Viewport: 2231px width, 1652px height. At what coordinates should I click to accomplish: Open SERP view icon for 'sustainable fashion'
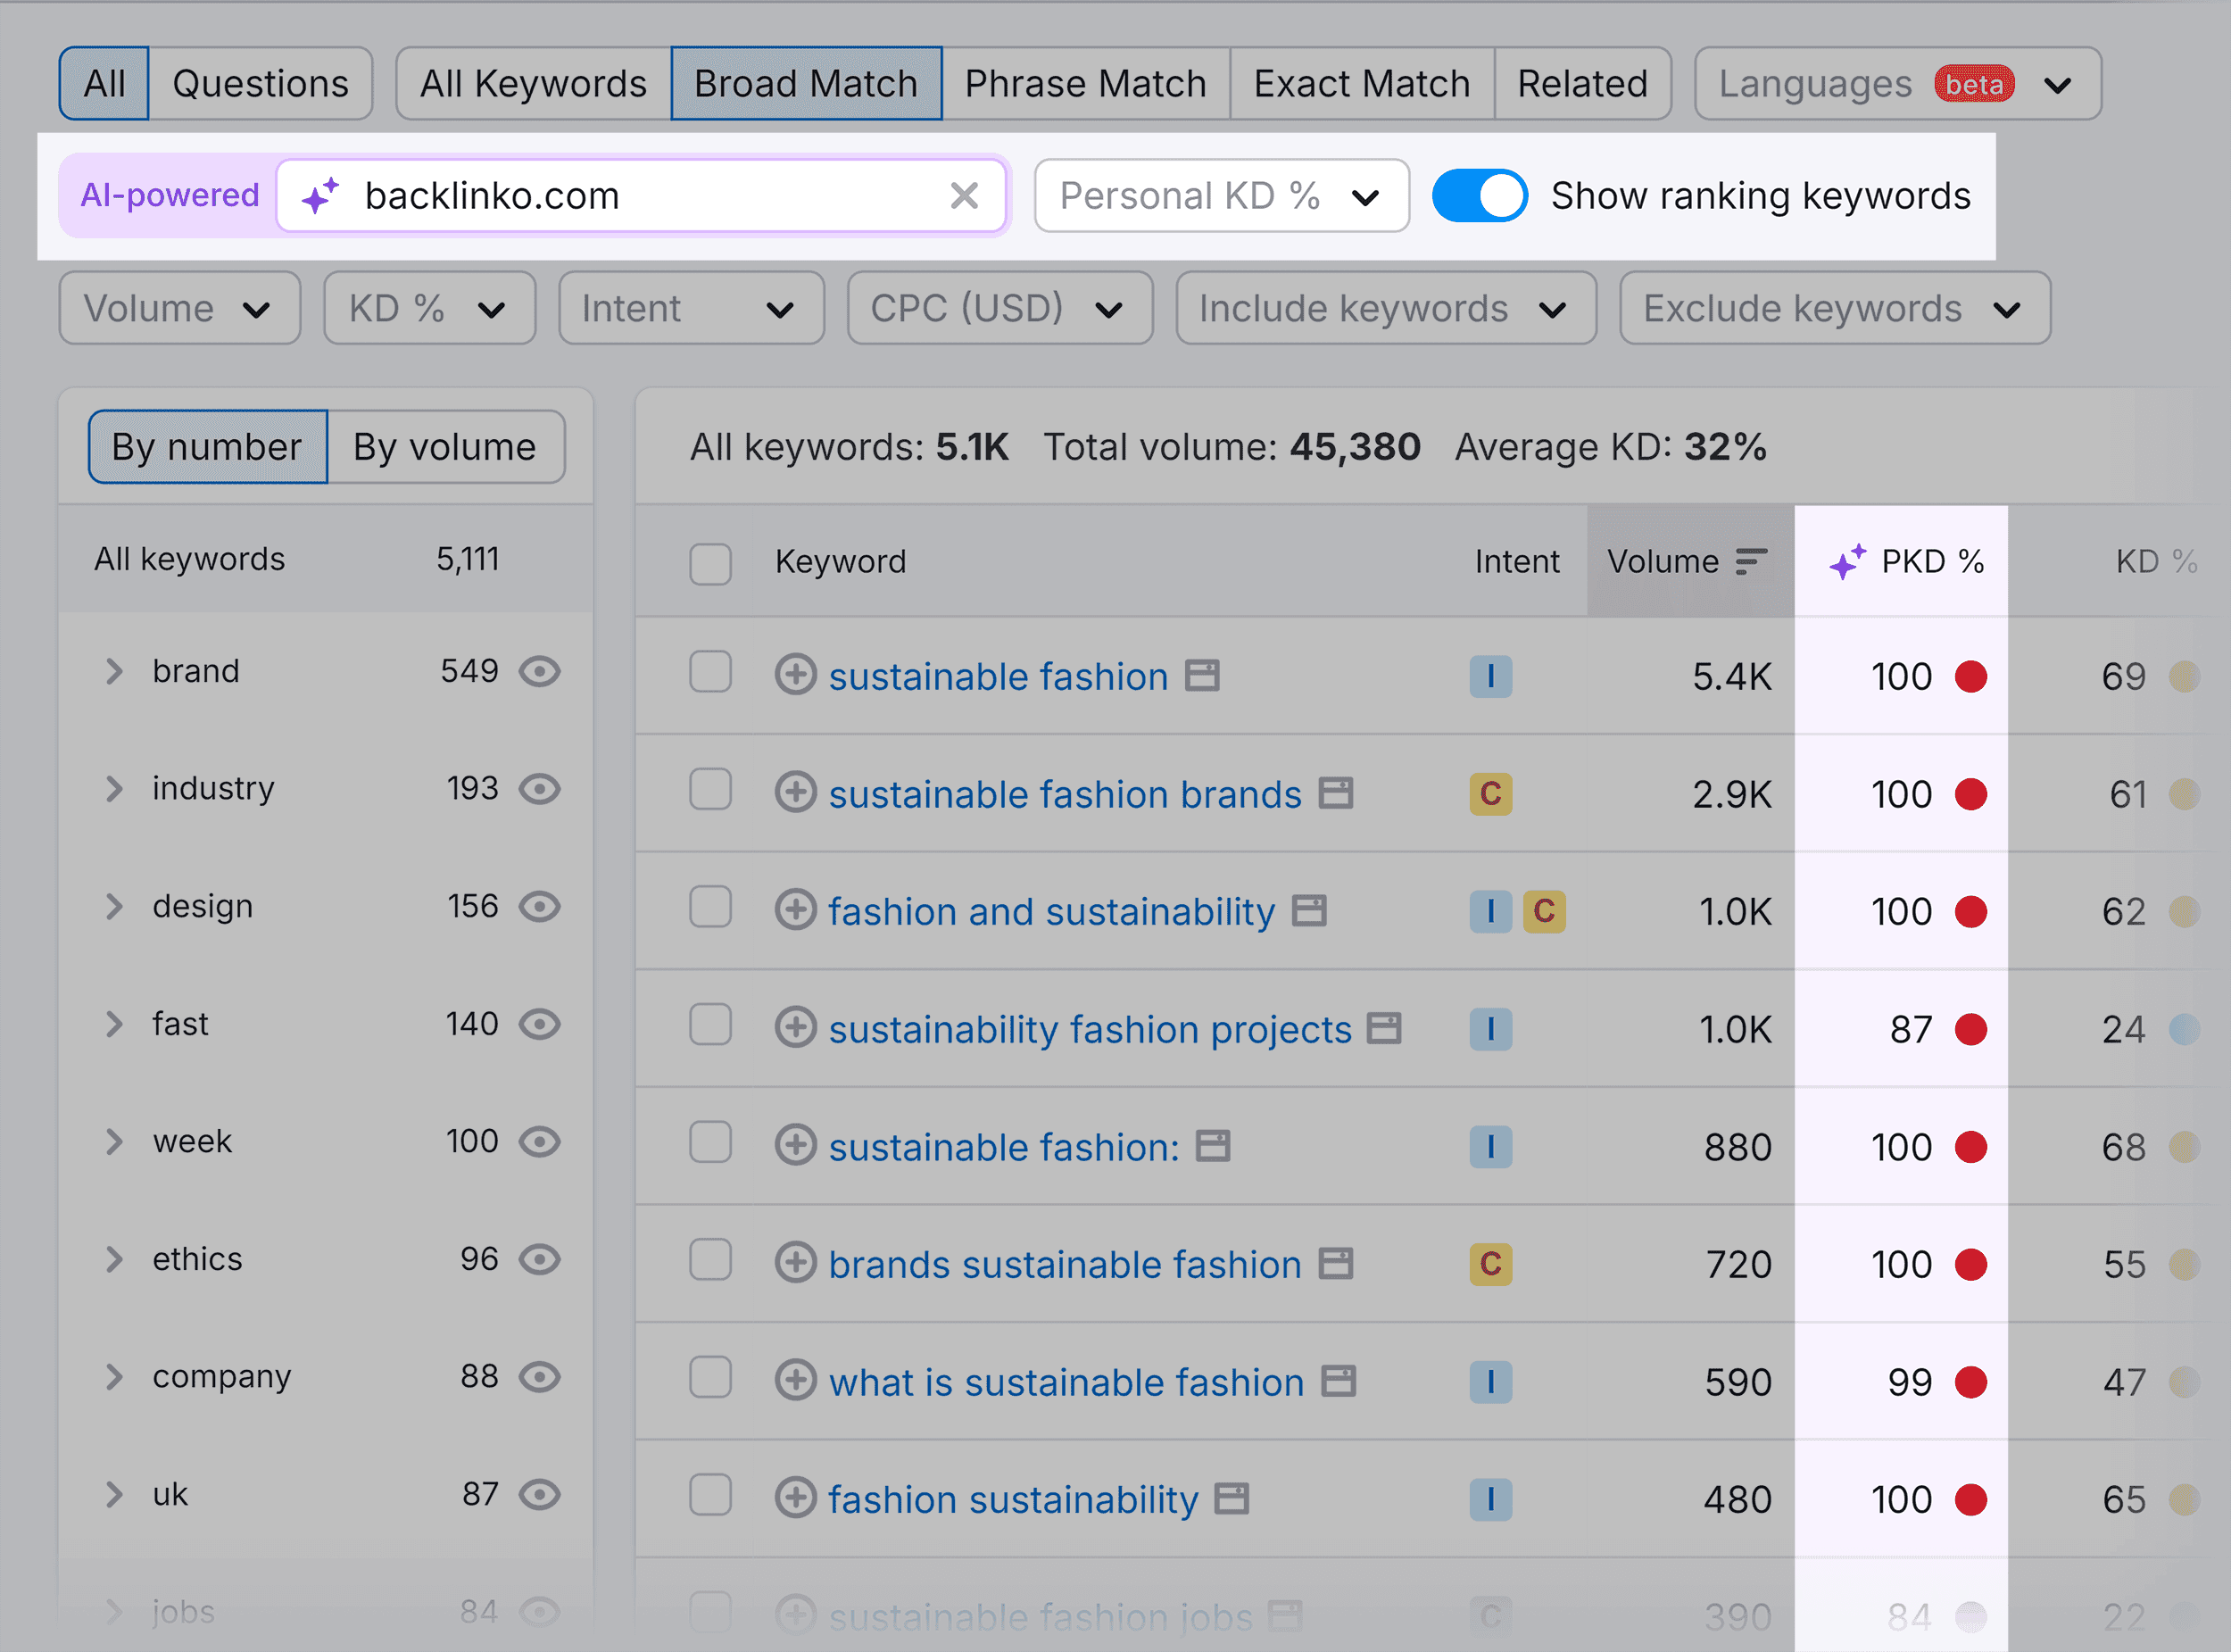[1202, 676]
